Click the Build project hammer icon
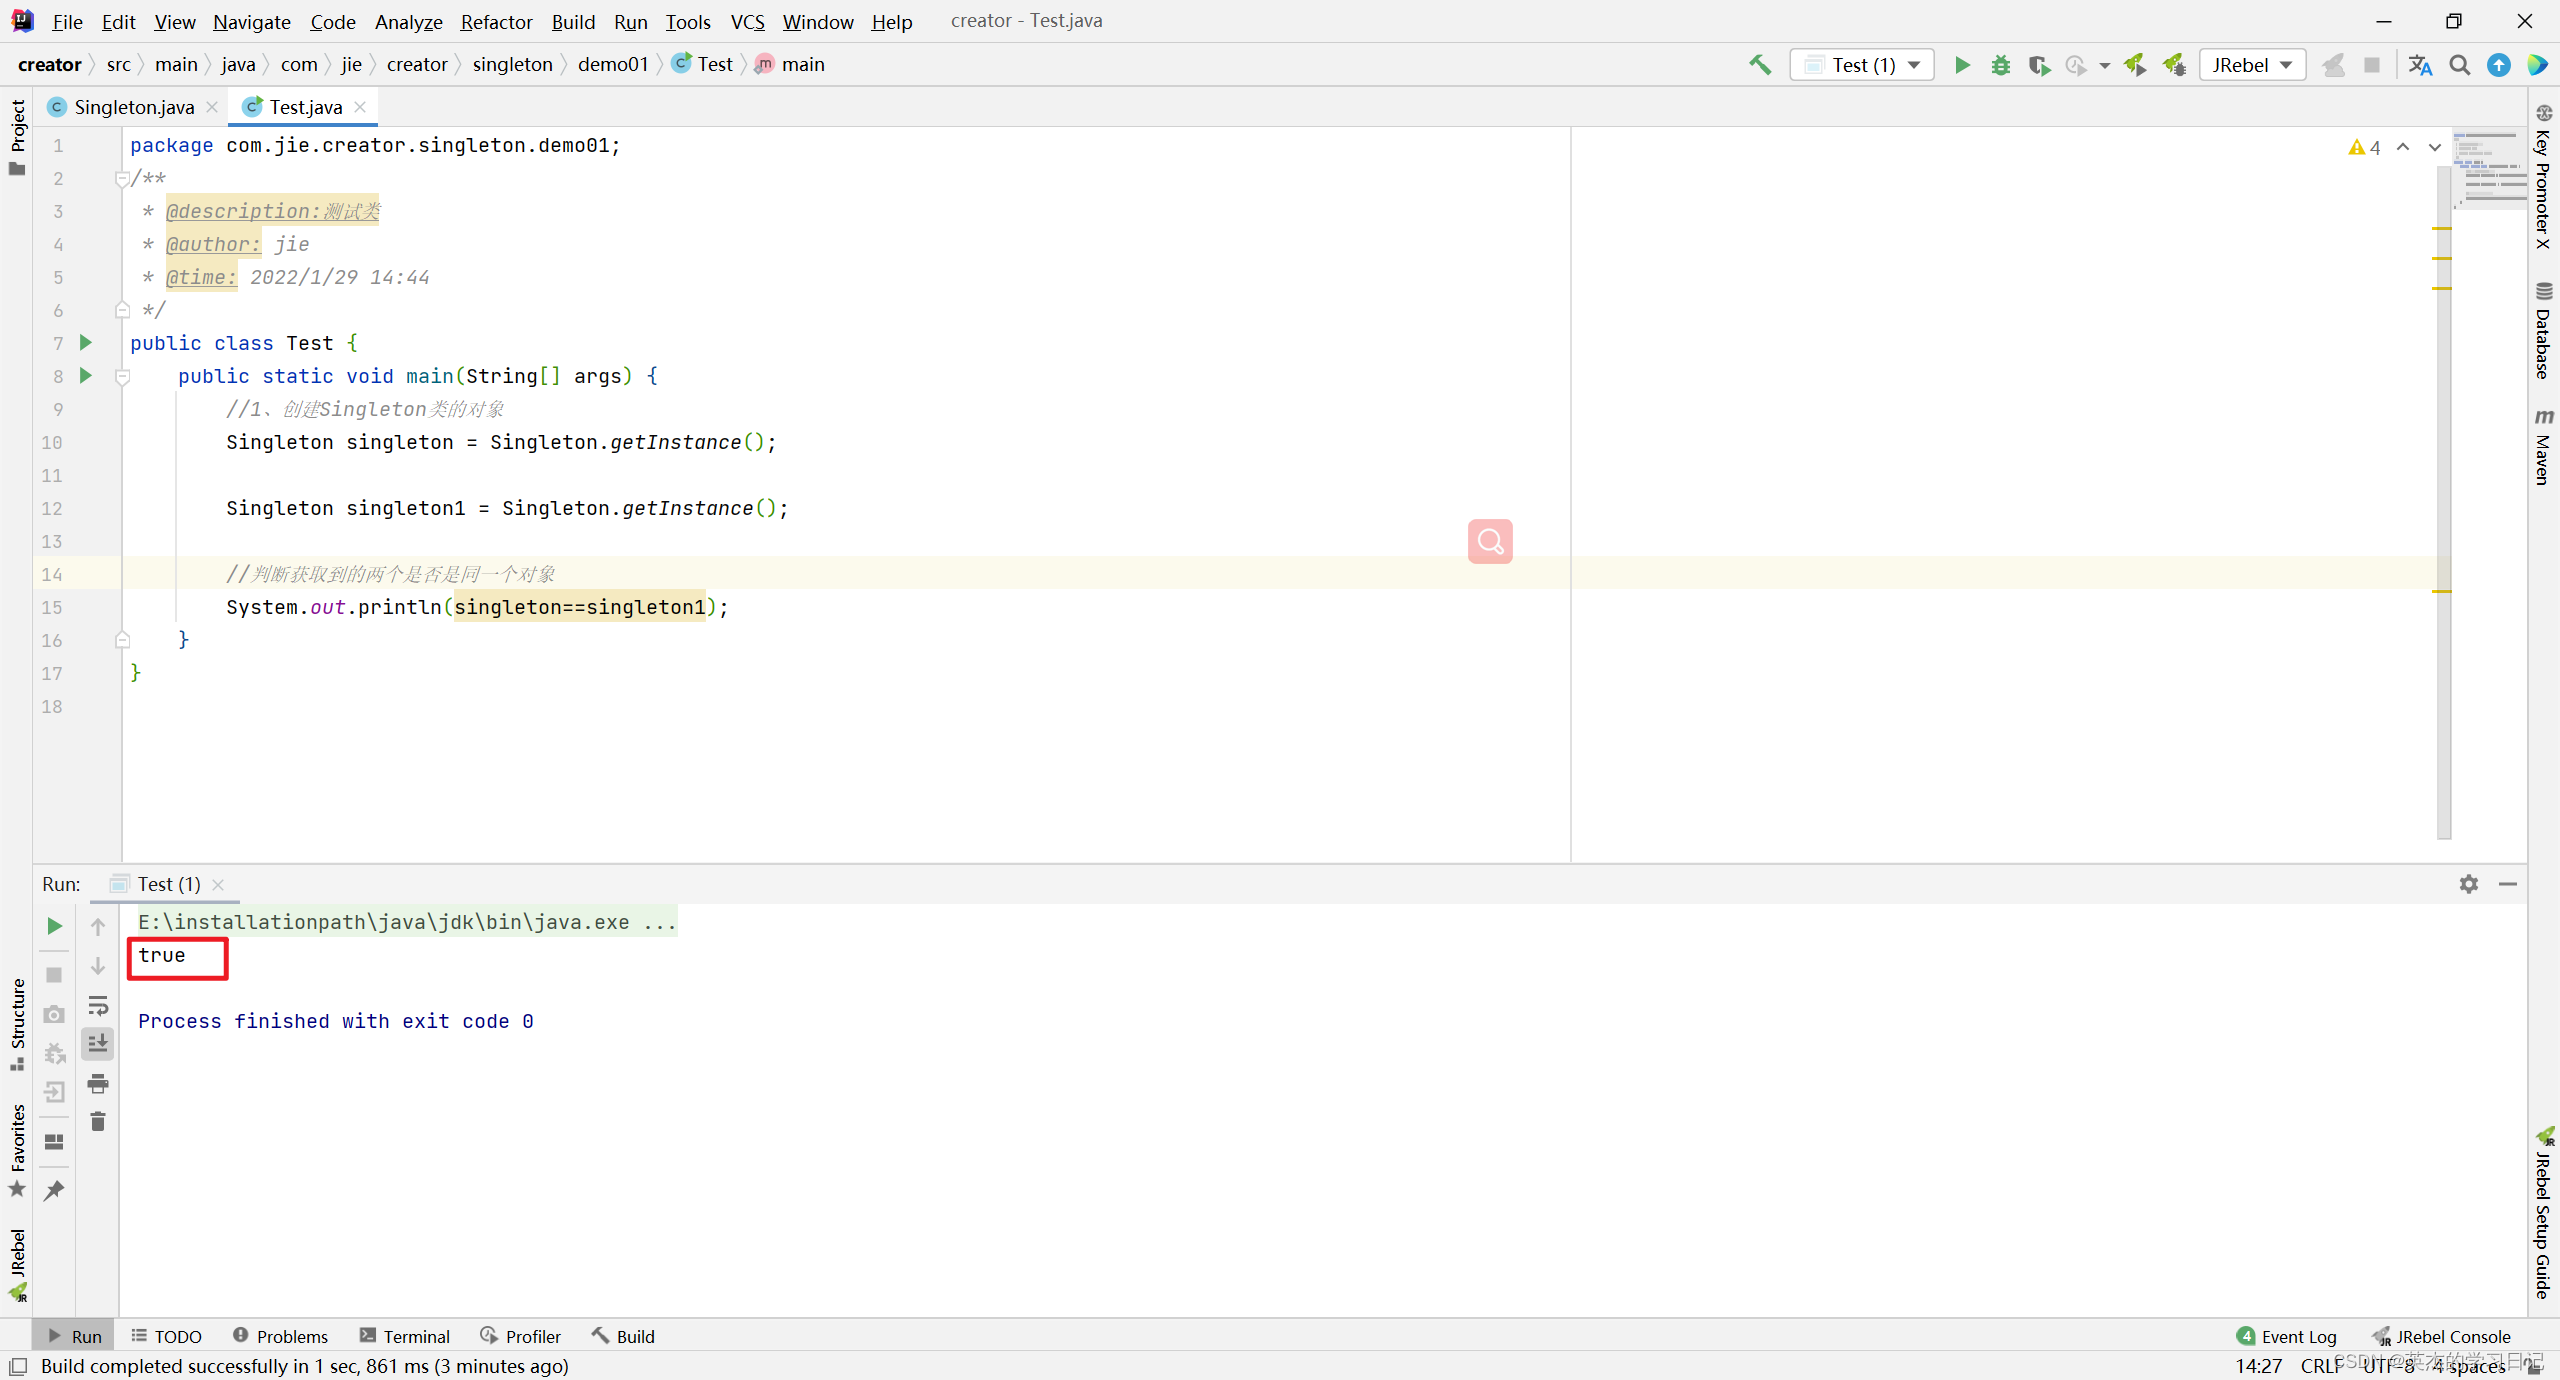 (x=1760, y=65)
